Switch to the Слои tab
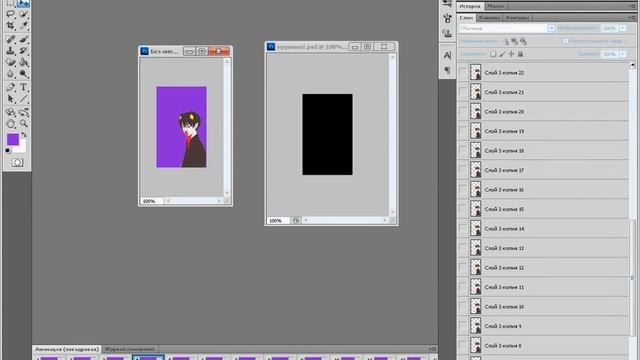Viewport: 640px width, 360px height. (x=466, y=18)
